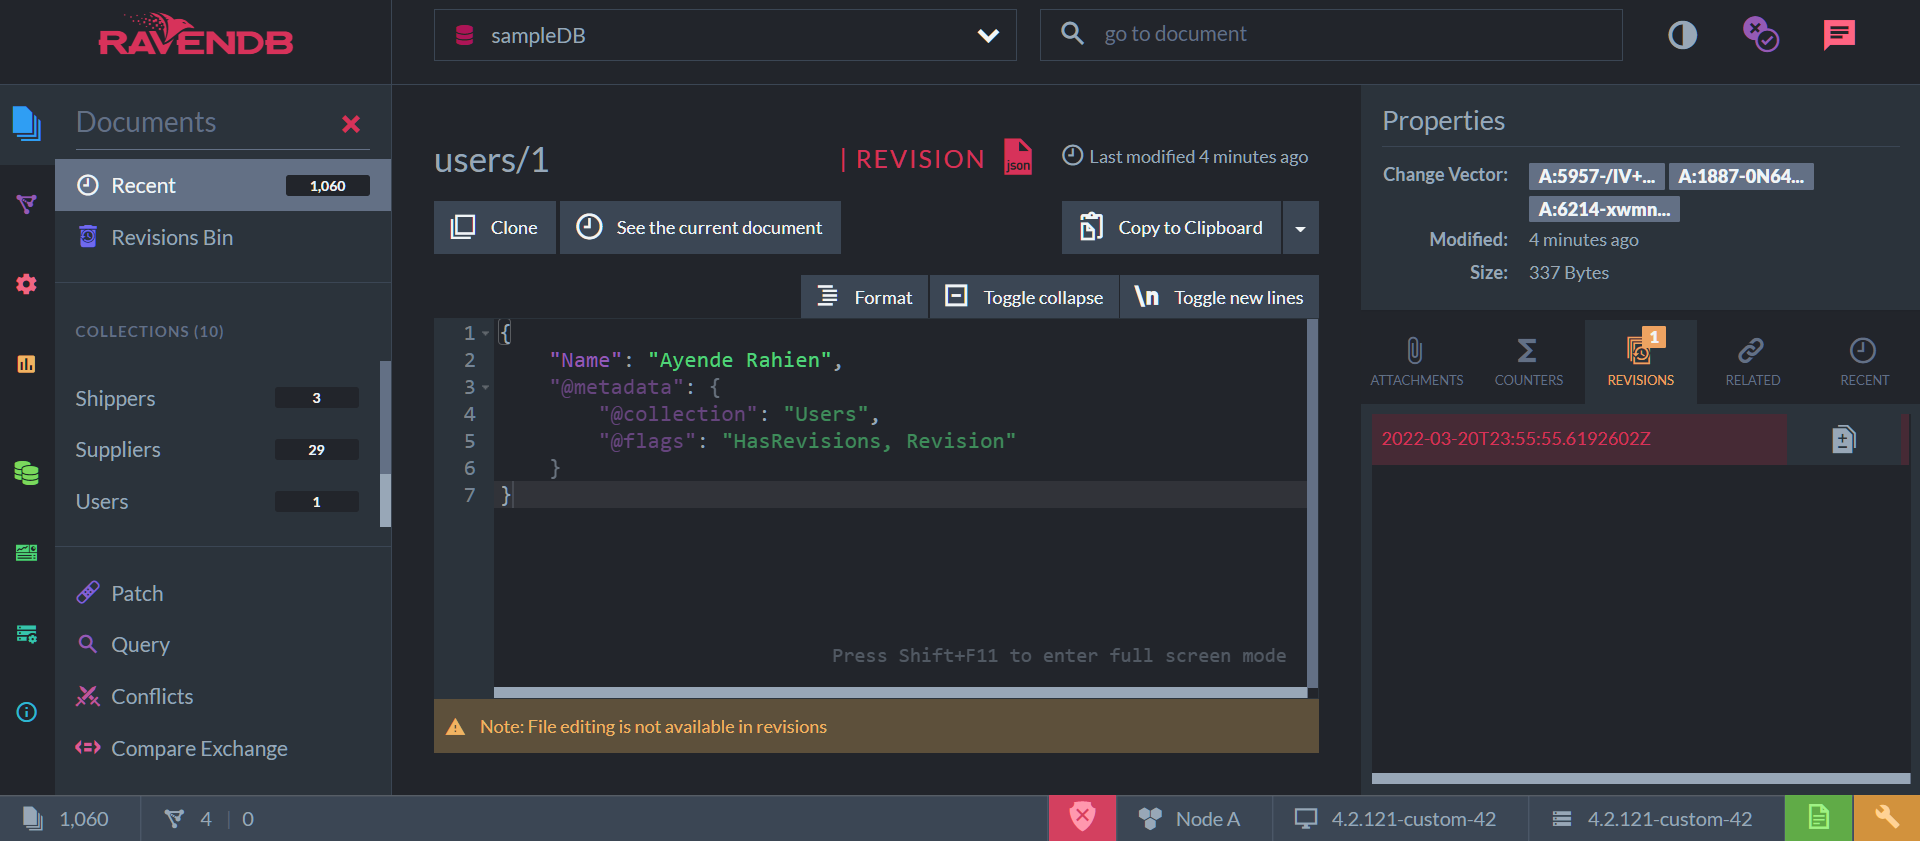Open Recent documents in left menu
This screenshot has height=841, width=1920.
coord(223,185)
